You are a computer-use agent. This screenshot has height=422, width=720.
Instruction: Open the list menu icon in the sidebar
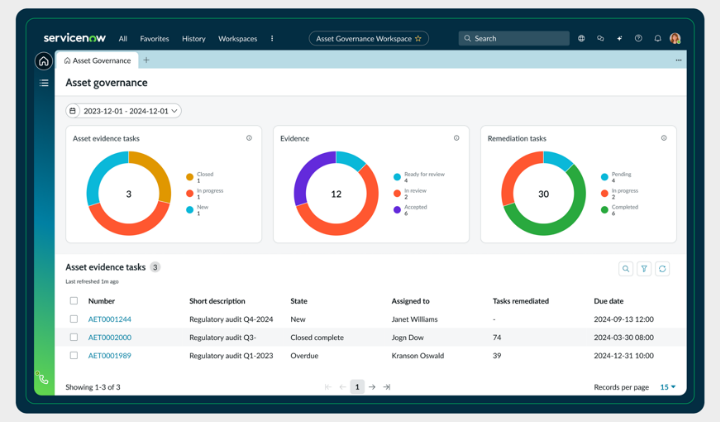(43, 83)
